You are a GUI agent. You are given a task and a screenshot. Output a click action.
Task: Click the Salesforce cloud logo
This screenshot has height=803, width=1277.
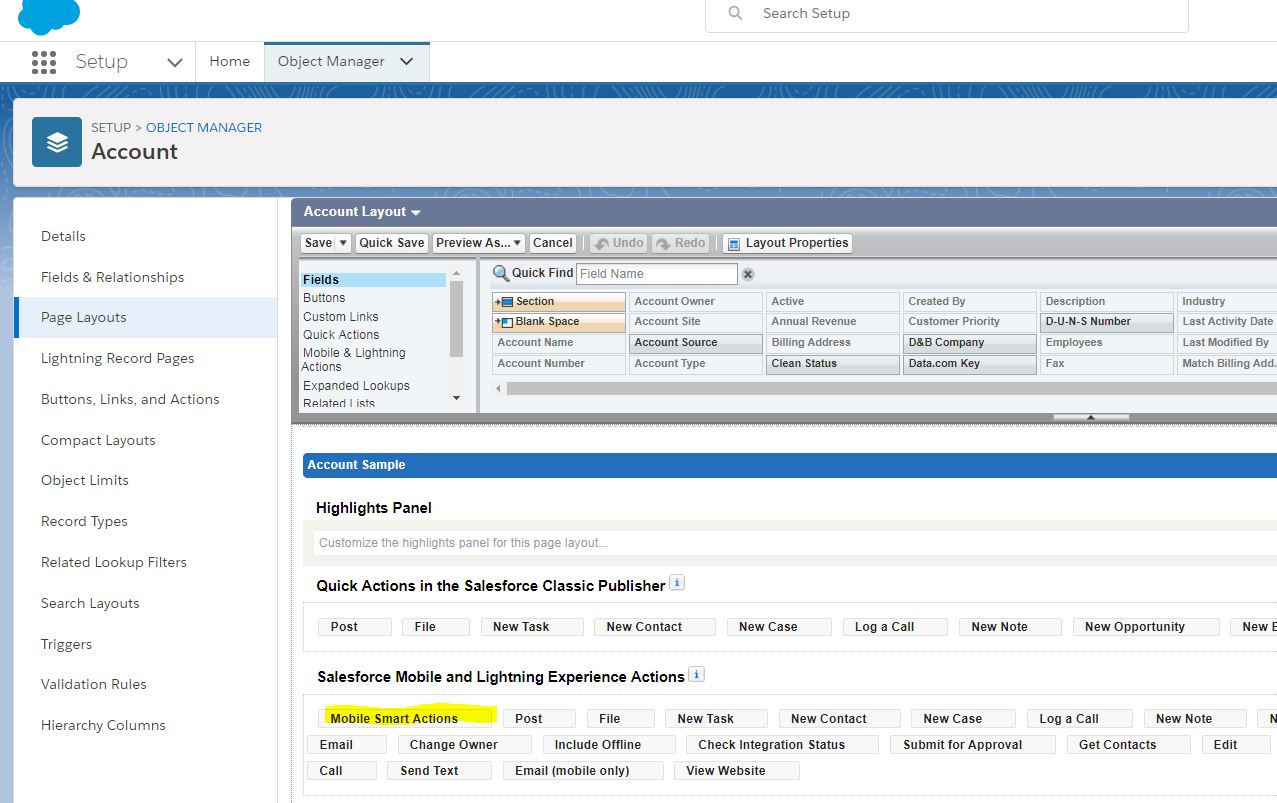(x=49, y=14)
